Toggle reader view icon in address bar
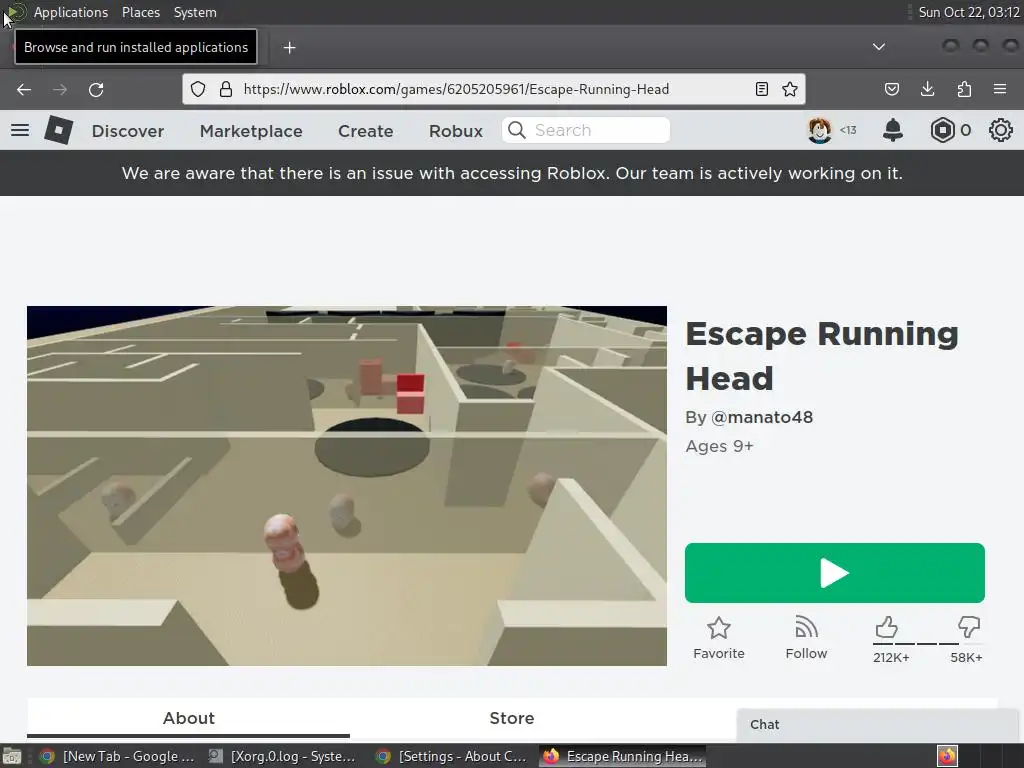 (761, 89)
